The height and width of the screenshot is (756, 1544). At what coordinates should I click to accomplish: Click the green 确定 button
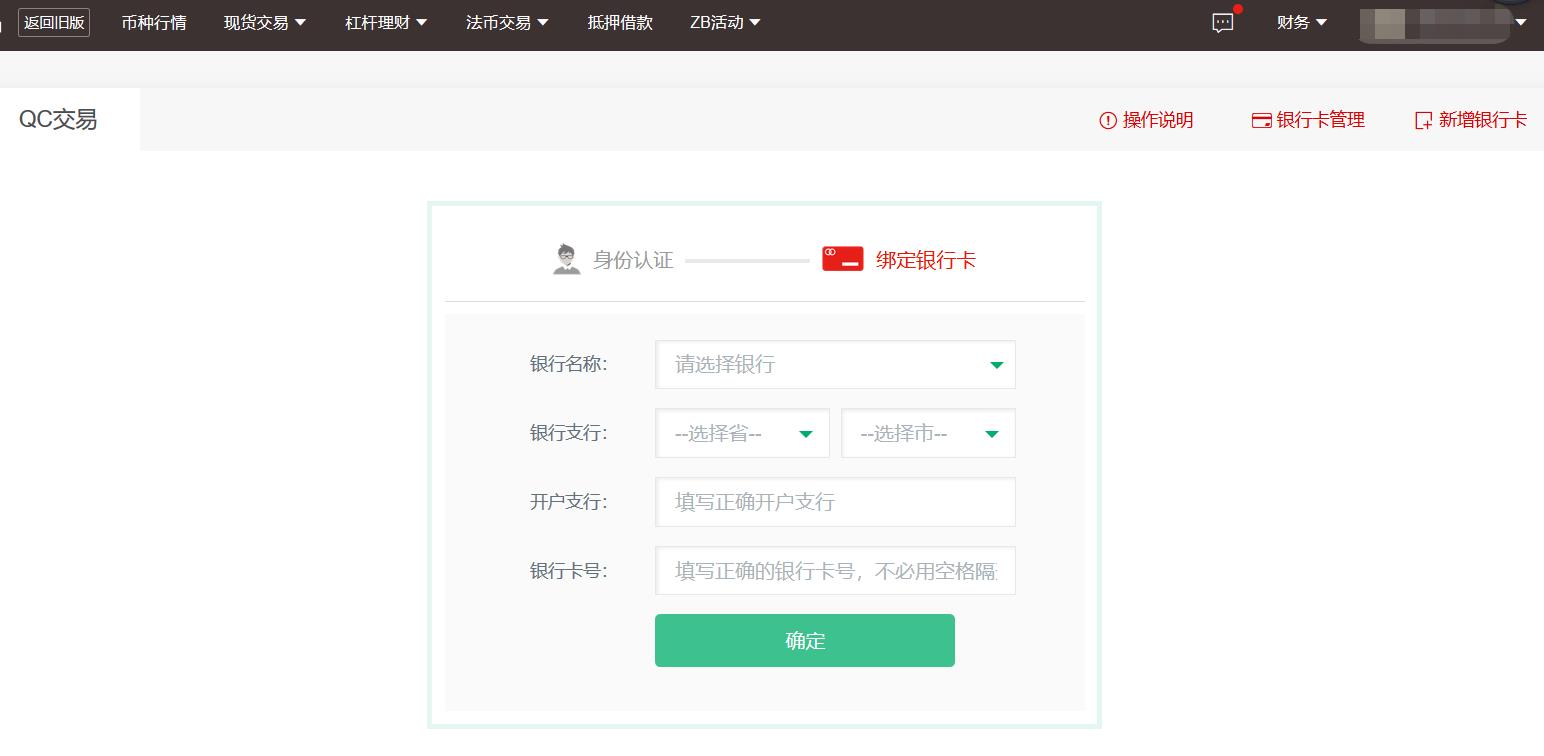point(805,640)
